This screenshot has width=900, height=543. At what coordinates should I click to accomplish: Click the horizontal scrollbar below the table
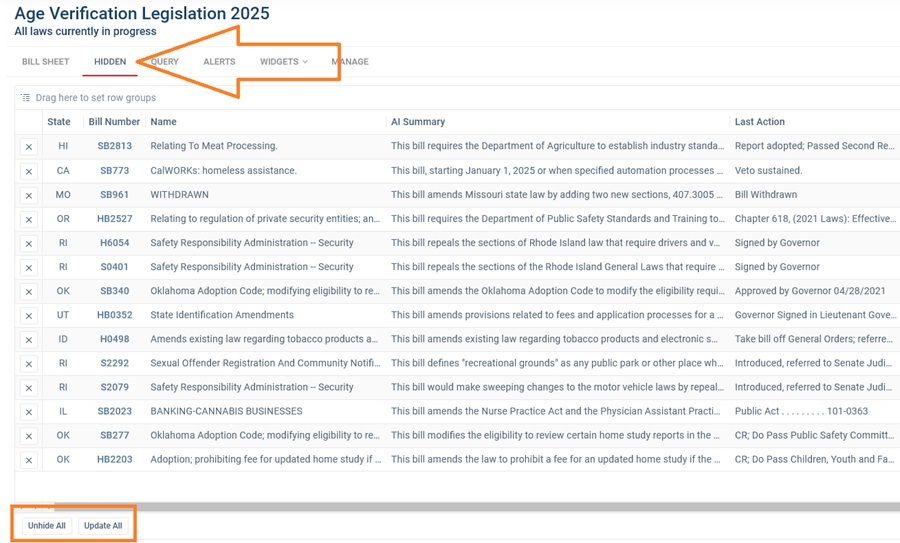point(450,507)
